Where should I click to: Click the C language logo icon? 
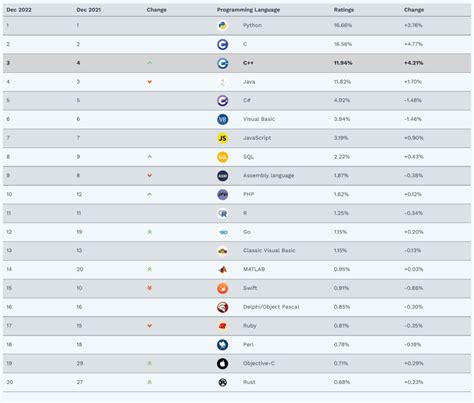coord(223,44)
